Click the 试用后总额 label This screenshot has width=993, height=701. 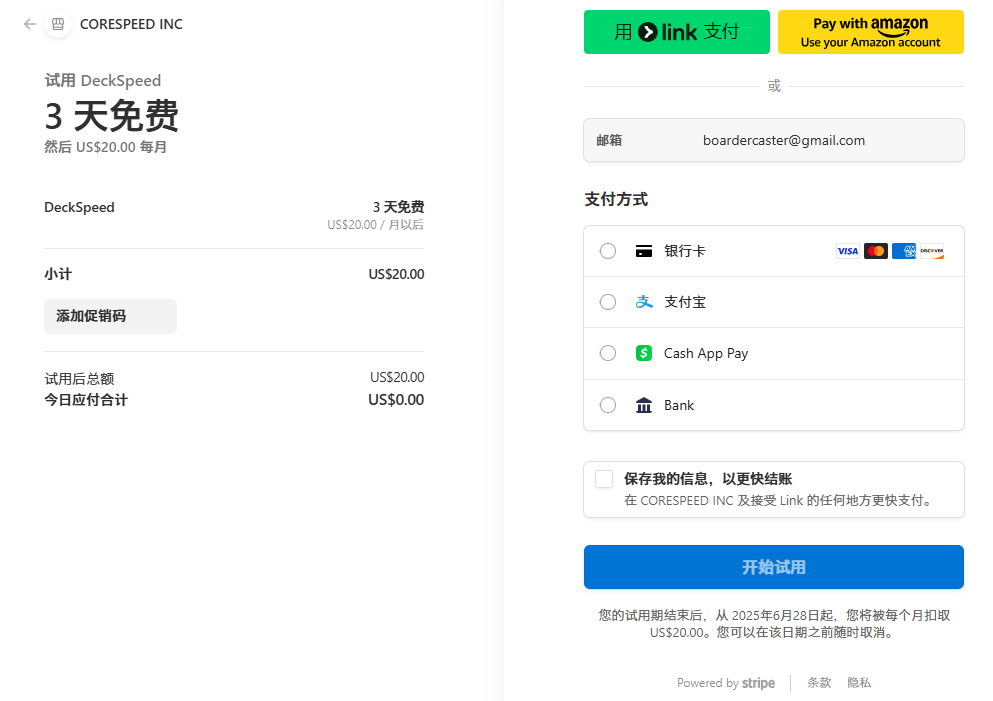79,379
